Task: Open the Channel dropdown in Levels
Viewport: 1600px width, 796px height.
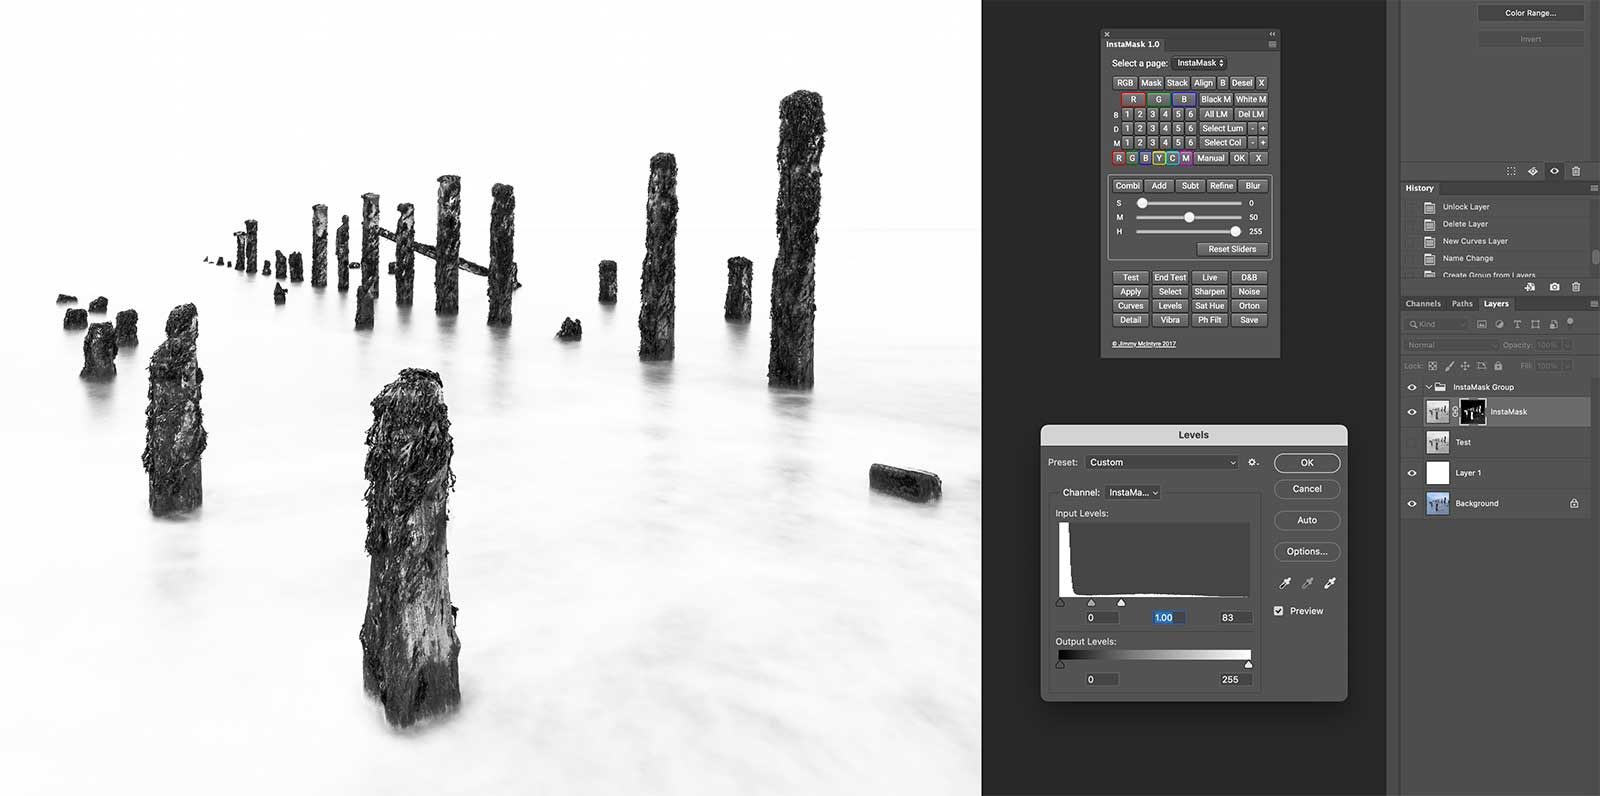Action: [x=1133, y=492]
